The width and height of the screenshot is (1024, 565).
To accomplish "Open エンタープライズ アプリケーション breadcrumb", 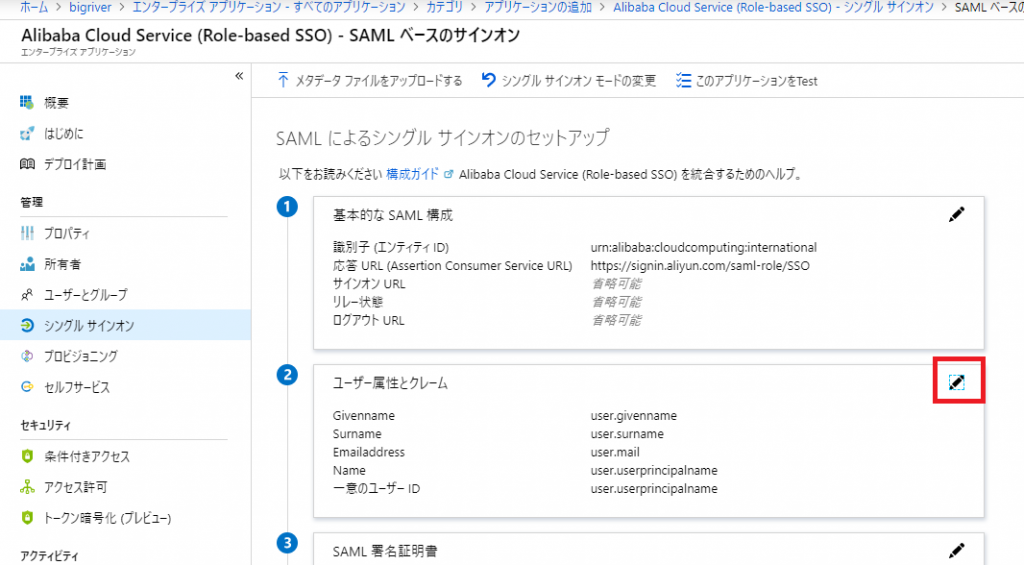I will 269,7.
